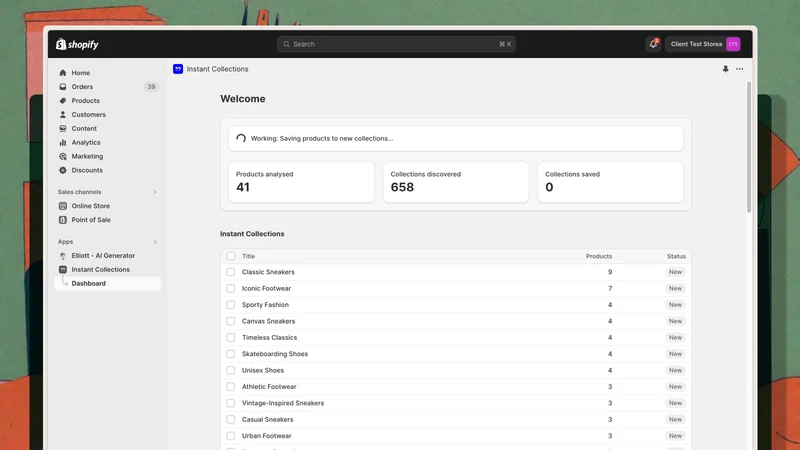This screenshot has height=450, width=800.
Task: Click the Home icon in sidebar
Action: coord(63,72)
